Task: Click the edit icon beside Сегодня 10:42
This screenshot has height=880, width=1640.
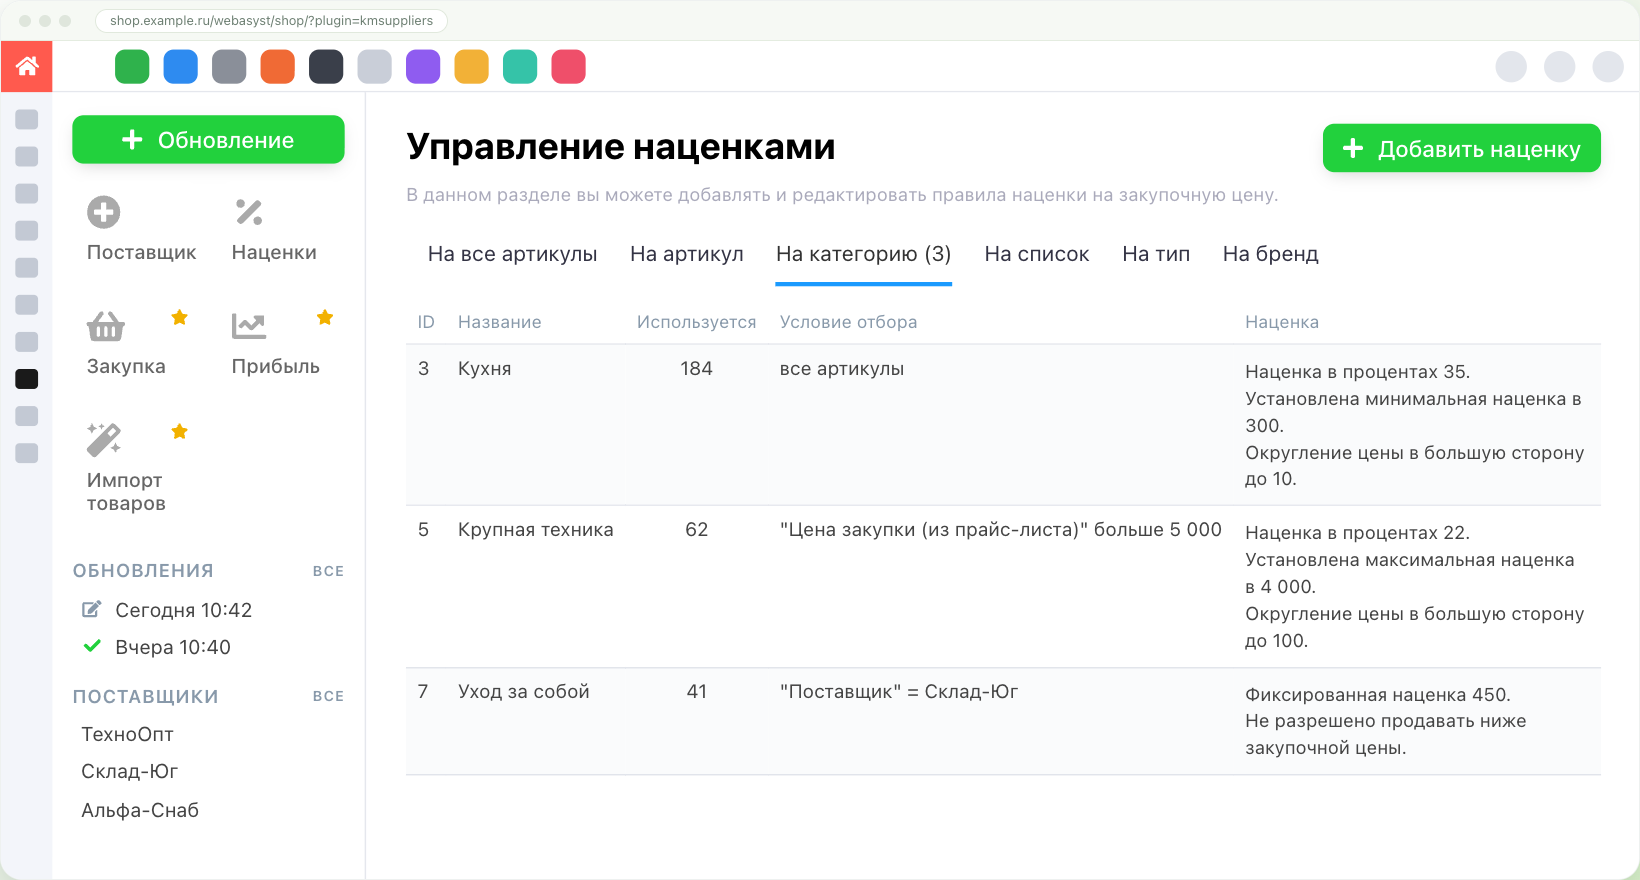Action: point(92,609)
